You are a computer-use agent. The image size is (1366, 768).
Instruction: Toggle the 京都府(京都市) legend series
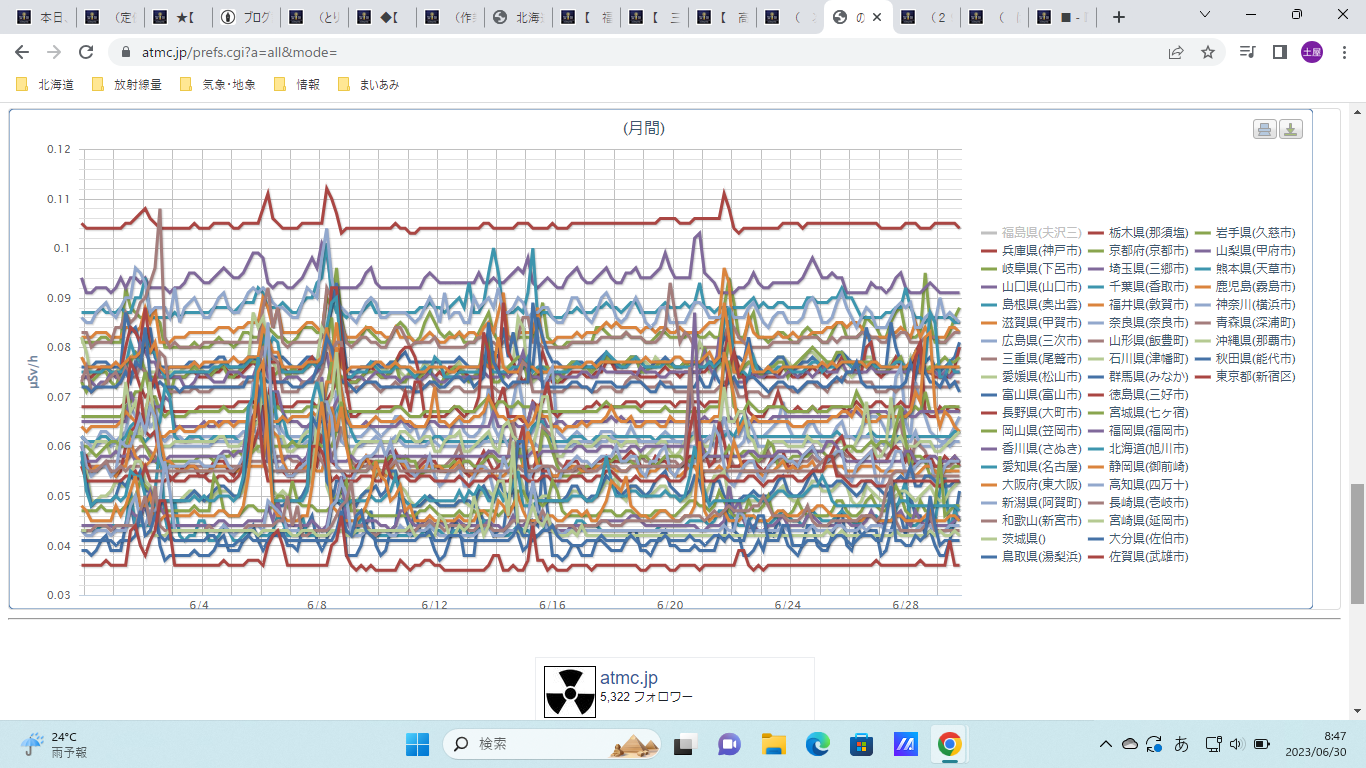(x=1137, y=250)
